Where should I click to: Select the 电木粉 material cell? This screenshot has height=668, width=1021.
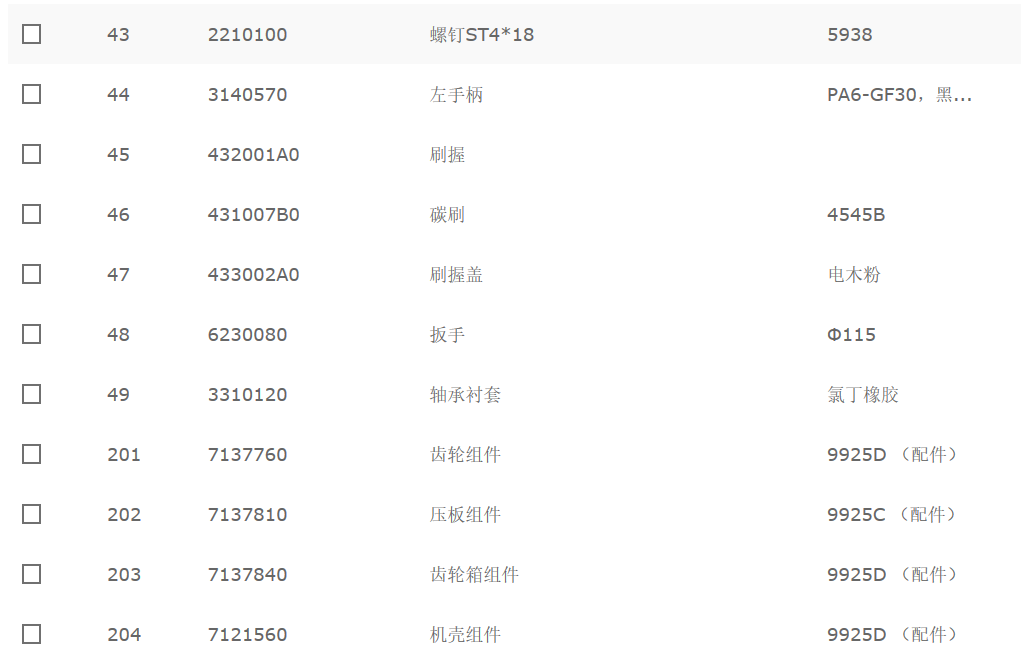point(854,275)
